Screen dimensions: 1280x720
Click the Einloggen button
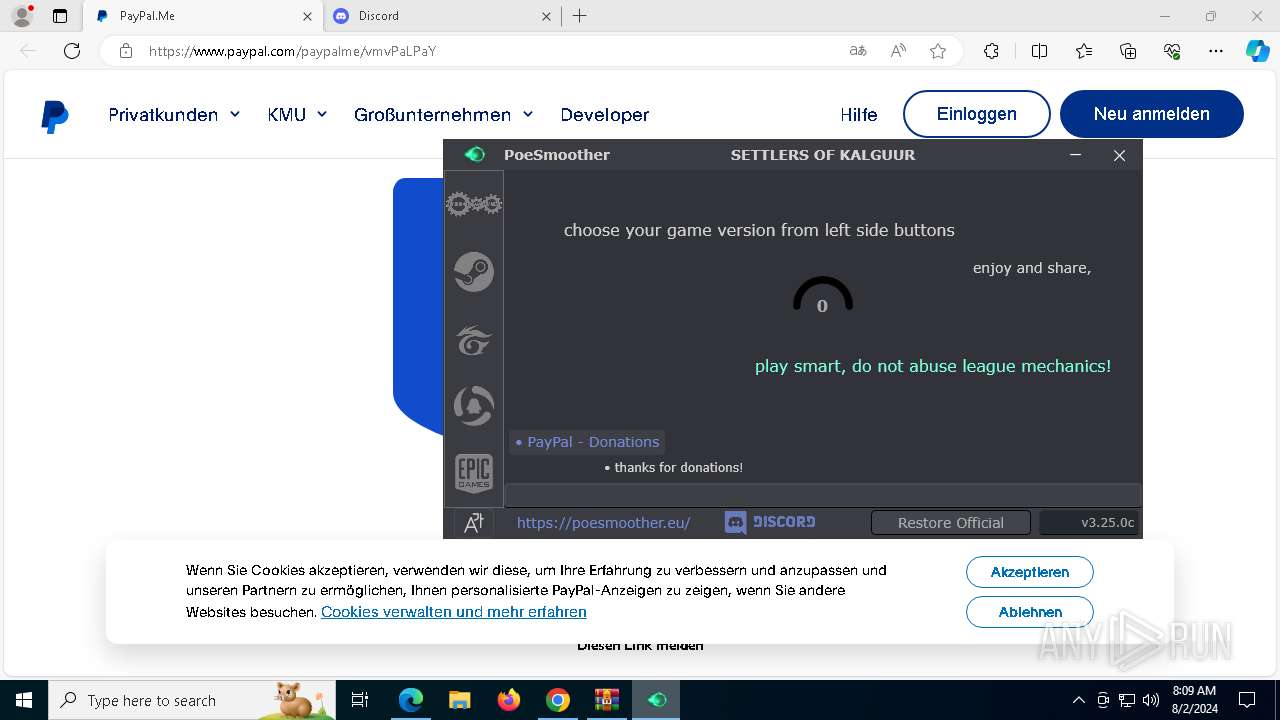coord(977,114)
